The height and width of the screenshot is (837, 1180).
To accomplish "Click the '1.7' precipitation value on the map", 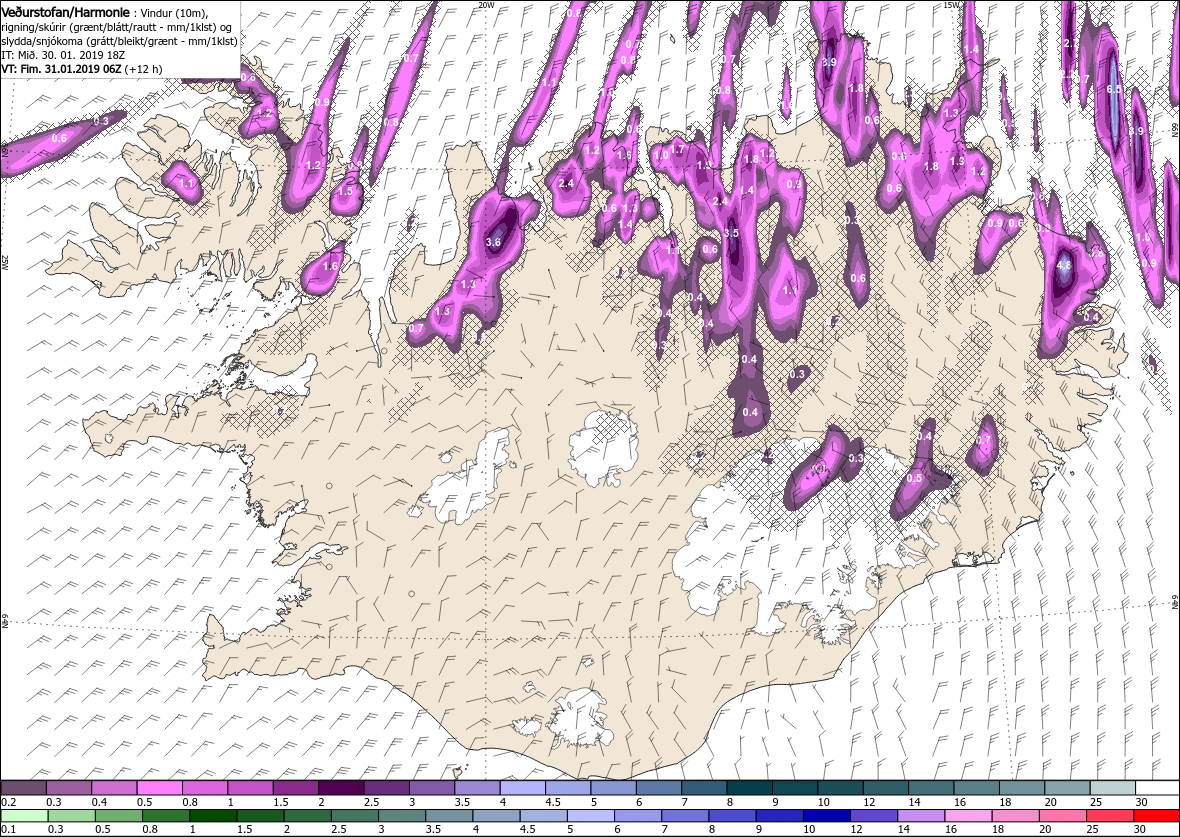I will point(678,150).
